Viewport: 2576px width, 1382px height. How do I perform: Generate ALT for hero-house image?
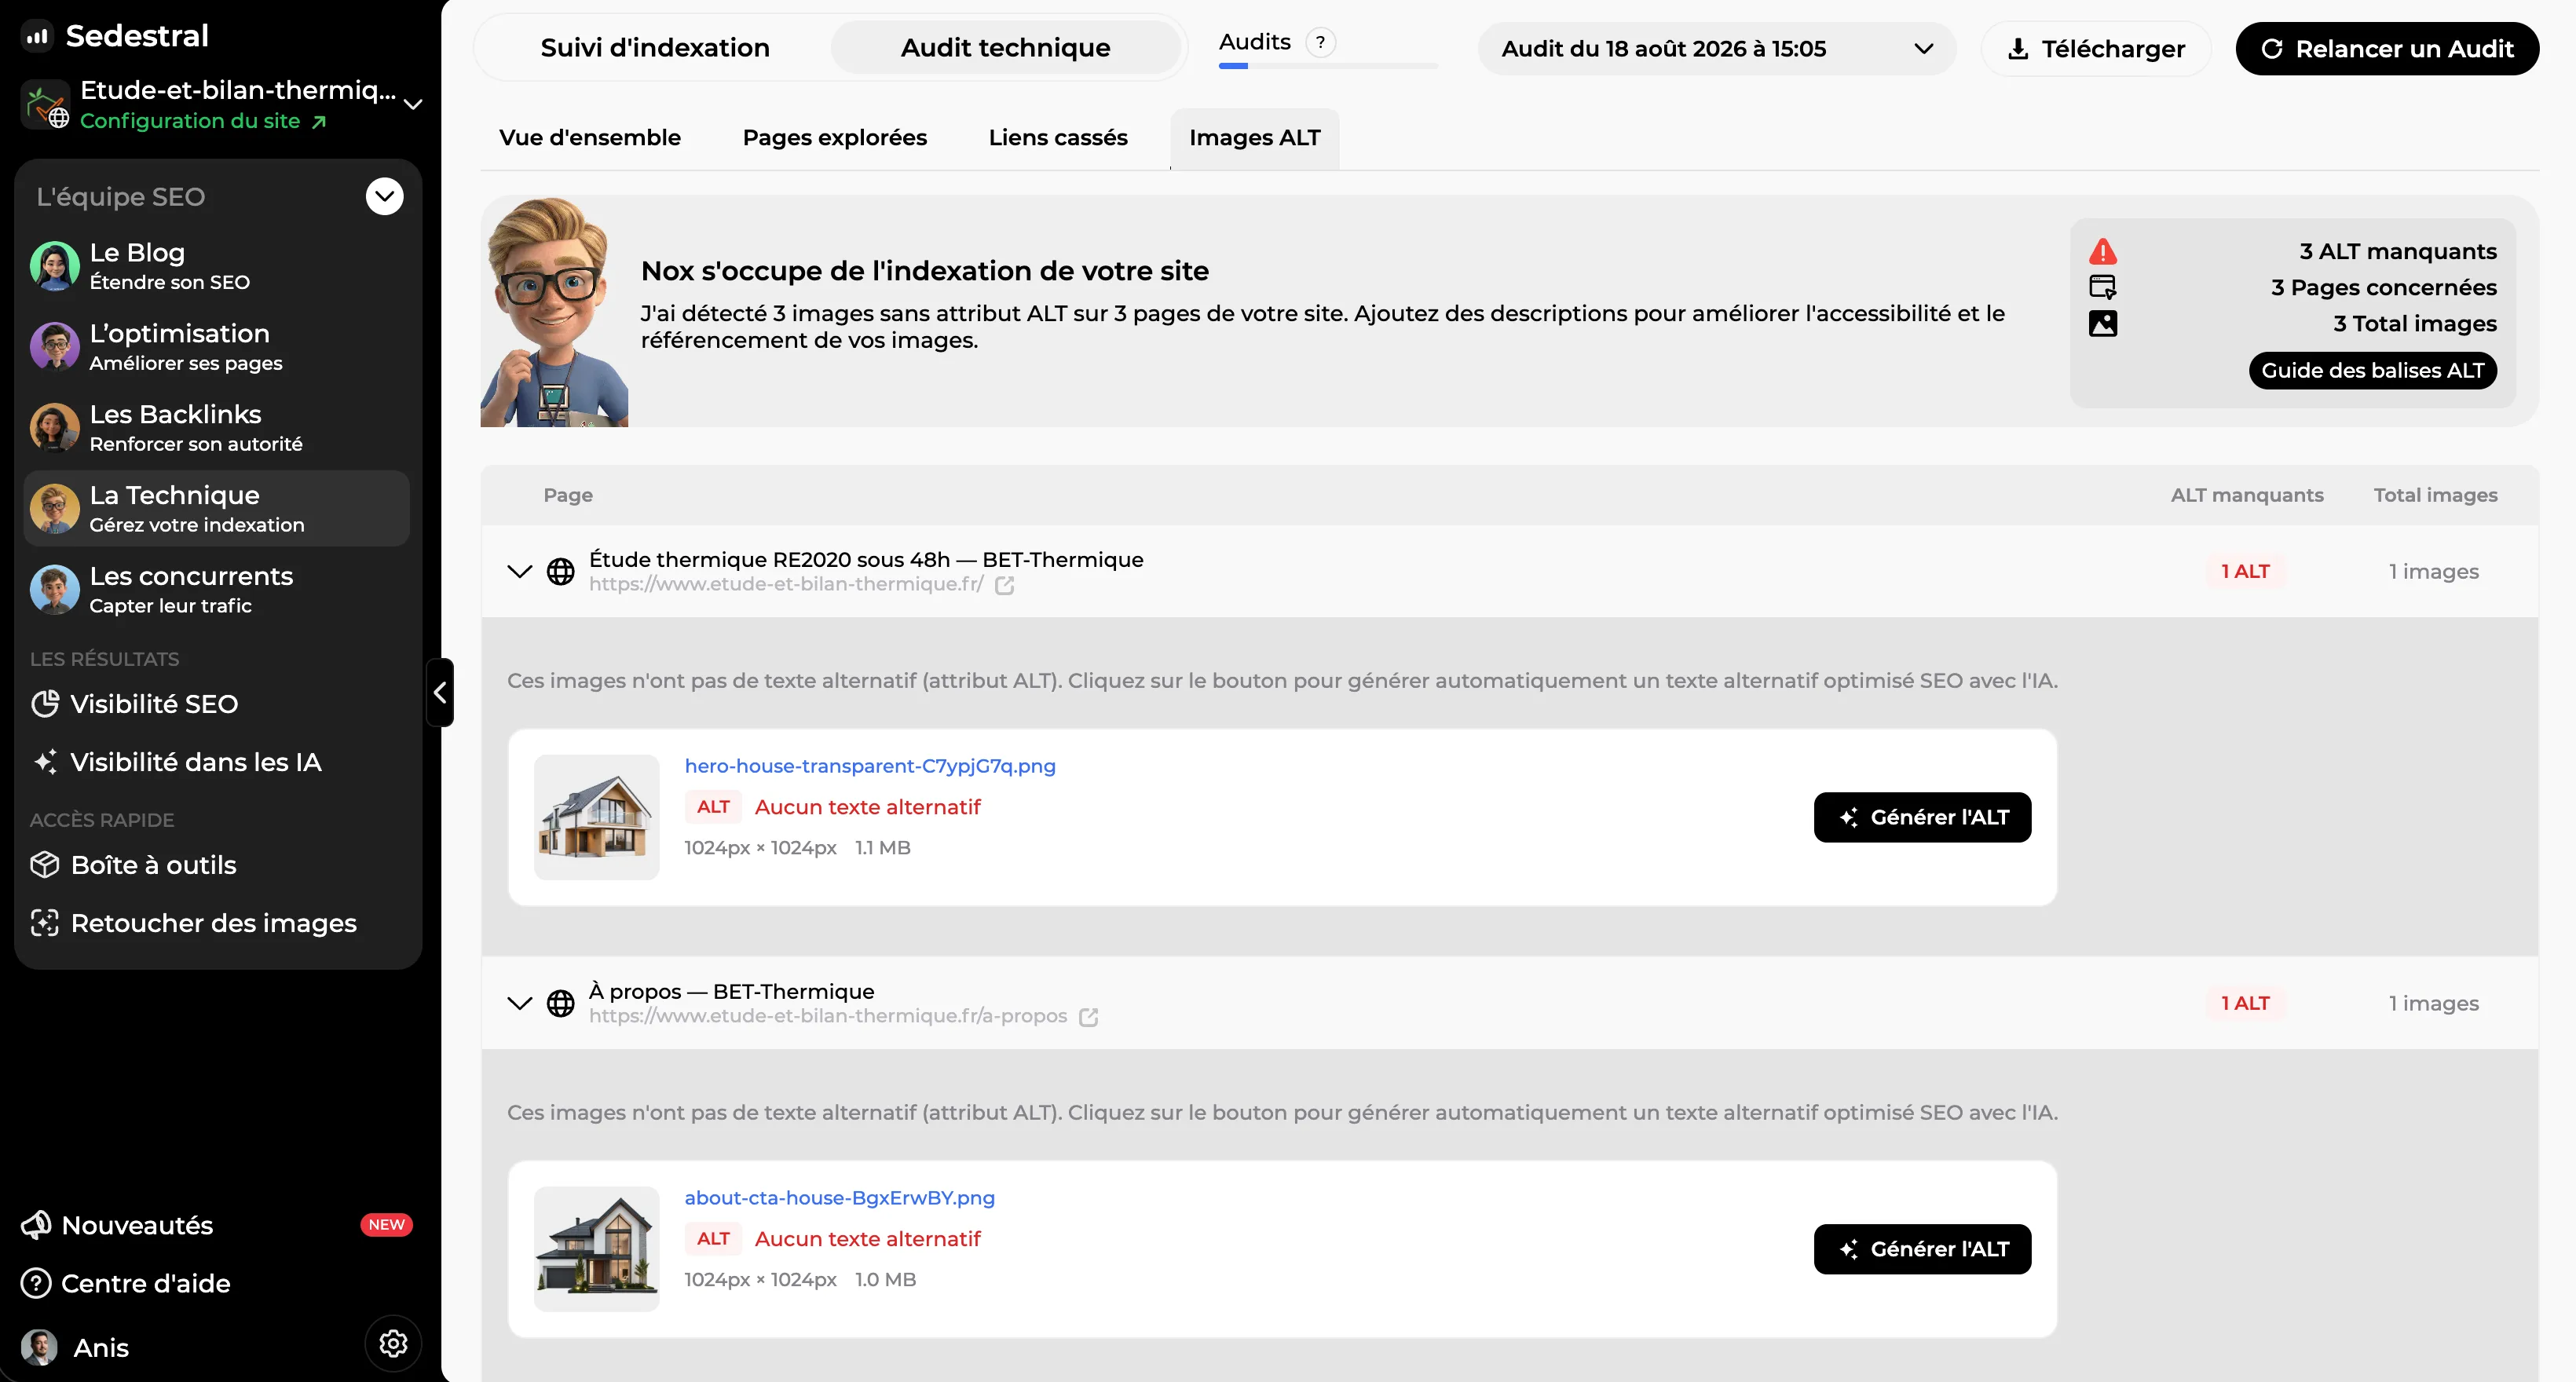[1922, 817]
